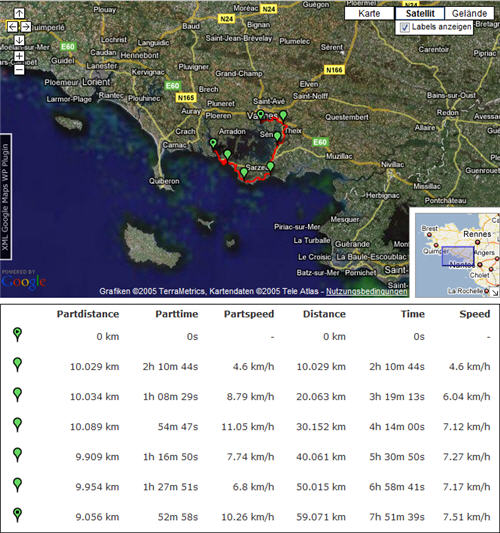
Task: Collapse the overview map with corner arrow
Action: 495,293
